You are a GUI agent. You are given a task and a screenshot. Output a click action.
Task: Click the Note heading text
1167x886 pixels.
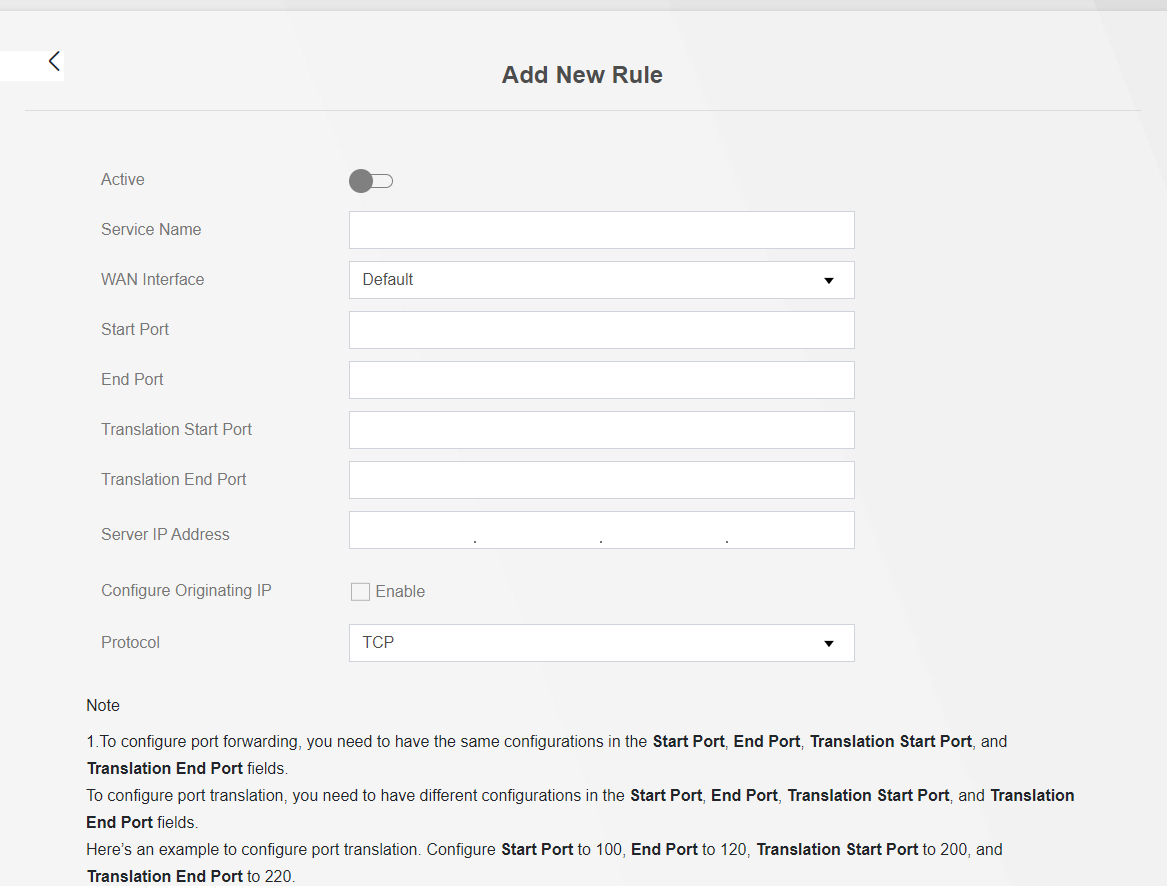pos(103,705)
